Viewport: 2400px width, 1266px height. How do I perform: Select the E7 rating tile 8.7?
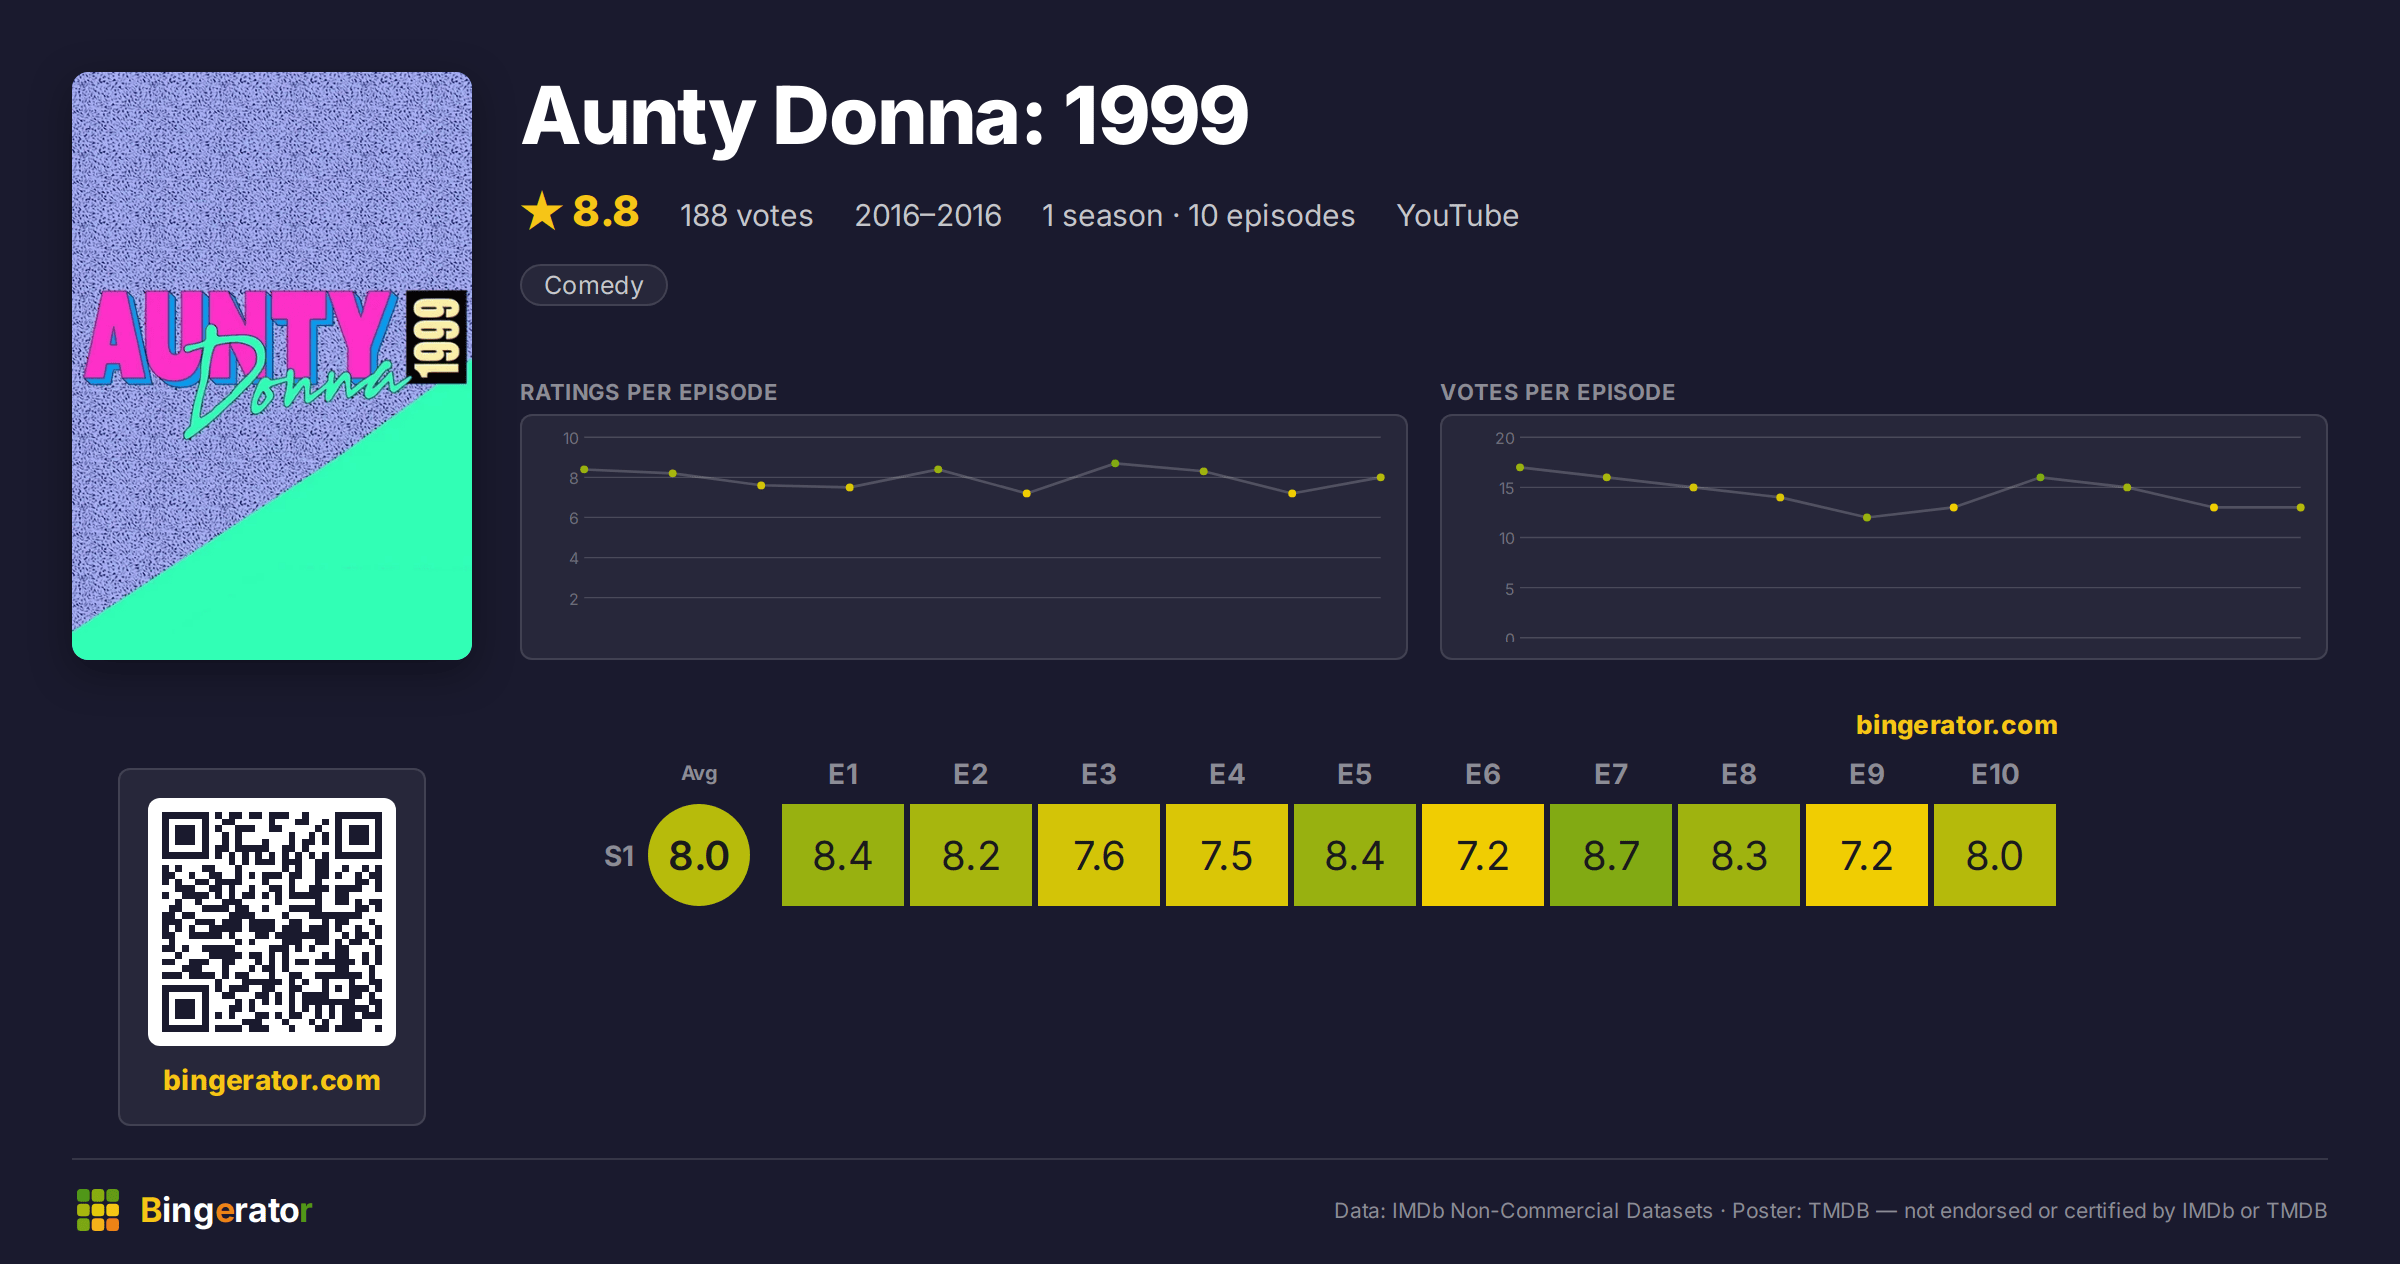1611,855
